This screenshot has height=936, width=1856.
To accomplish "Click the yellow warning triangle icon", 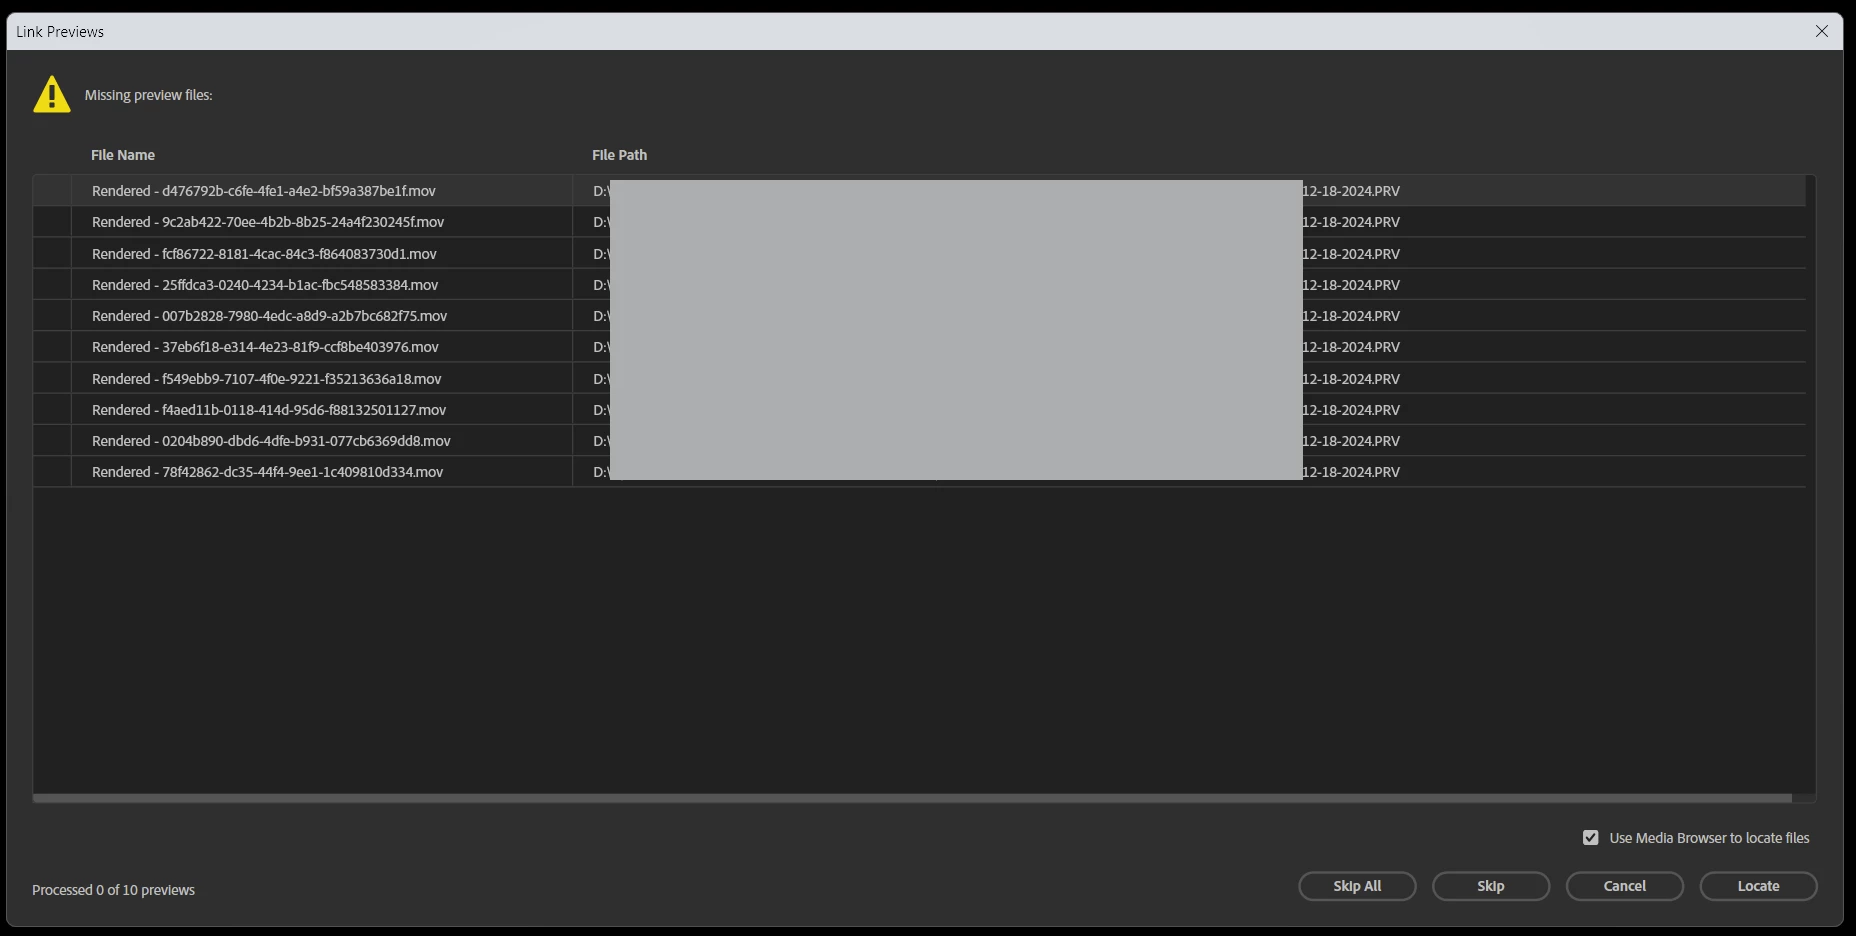I will 52,95.
